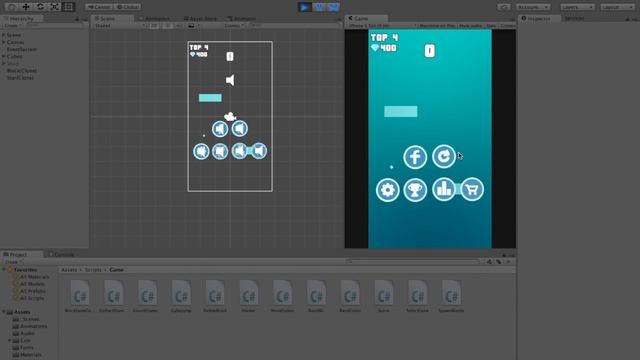The height and width of the screenshot is (360, 640).
Task: Toggle scene lighting button
Action: (x=167, y=25)
